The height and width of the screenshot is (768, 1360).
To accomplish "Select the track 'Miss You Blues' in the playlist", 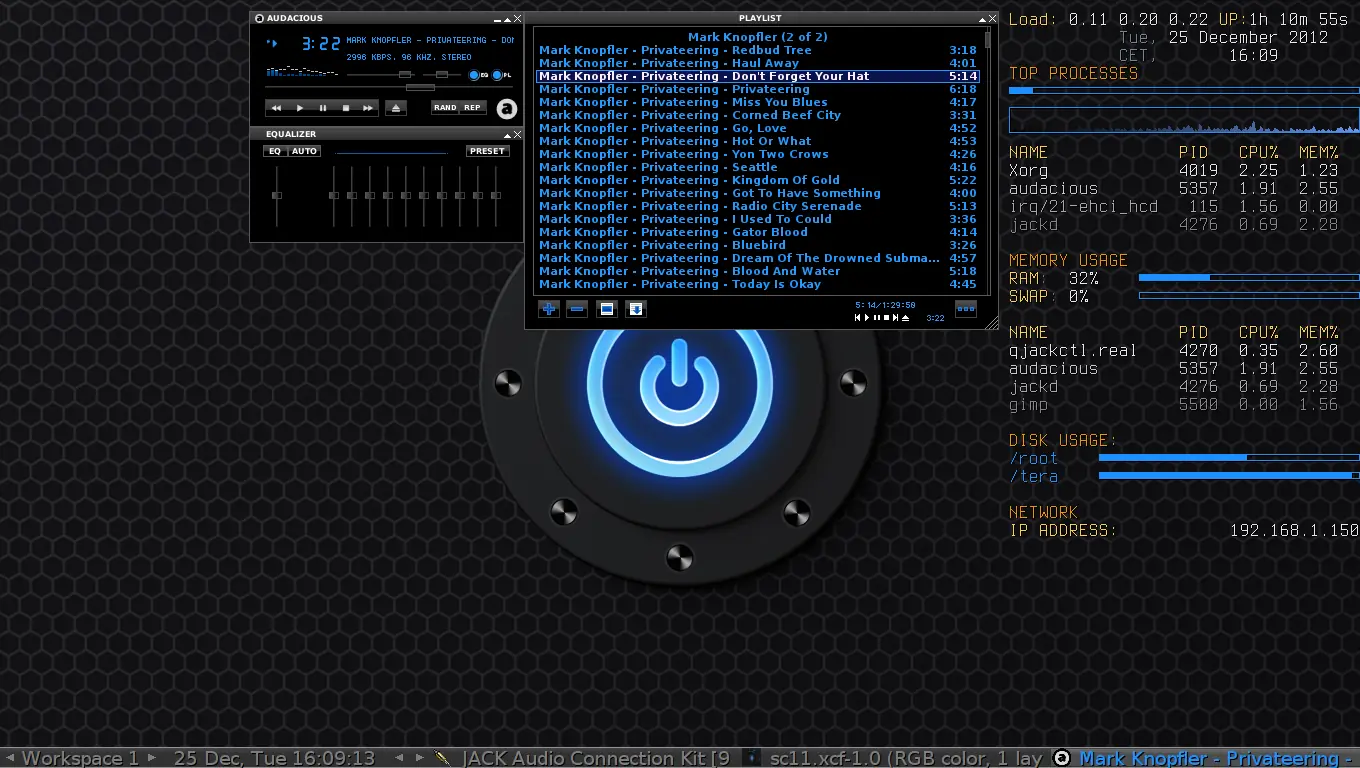I will click(757, 102).
